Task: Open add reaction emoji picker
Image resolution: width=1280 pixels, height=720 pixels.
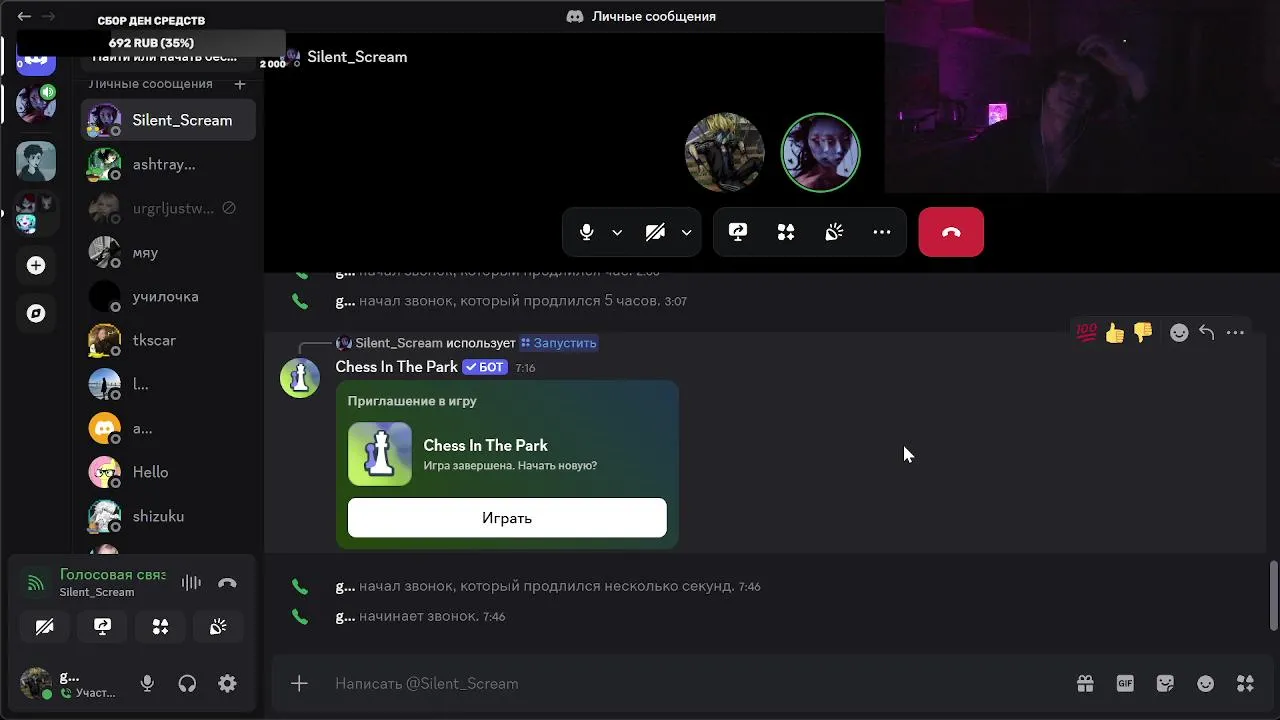Action: pos(1179,333)
